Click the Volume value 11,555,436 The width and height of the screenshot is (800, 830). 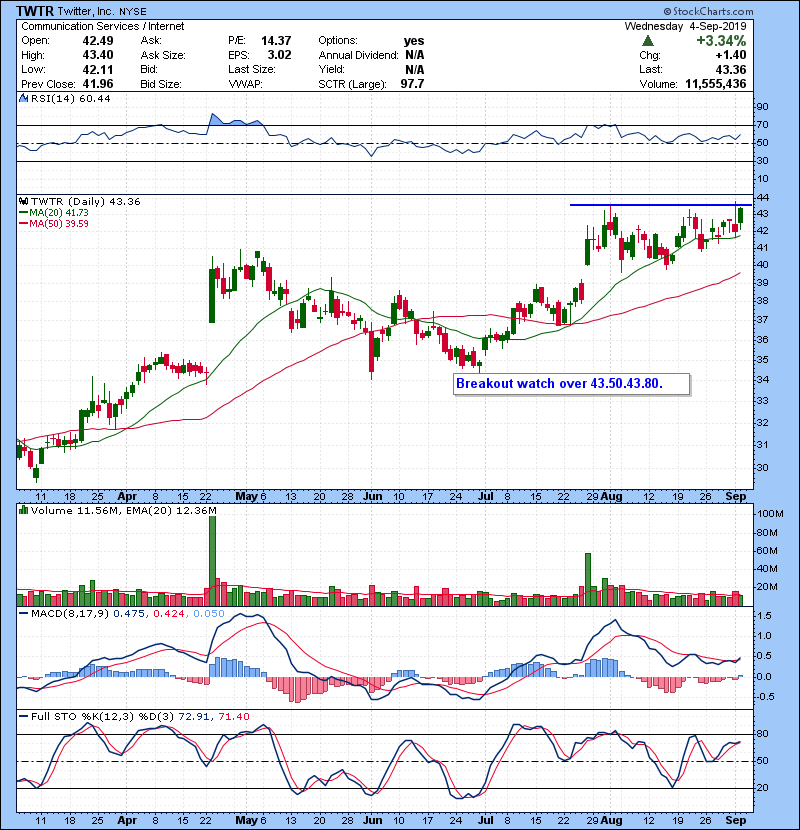point(716,84)
